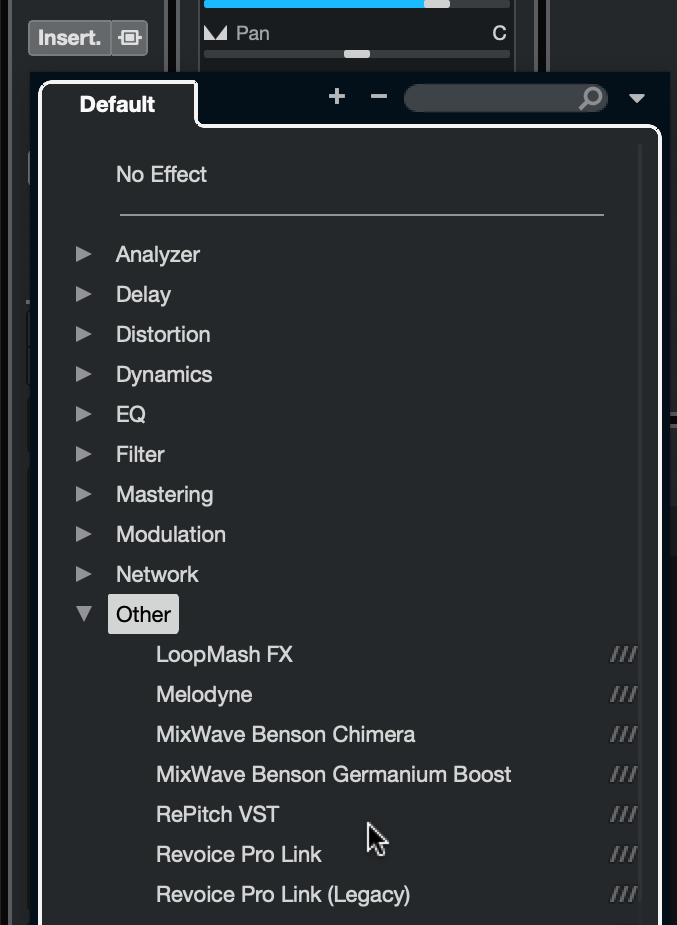The height and width of the screenshot is (925, 677).
Task: Click the VST3 stripes icon beside Melodyne
Action: pos(623,695)
